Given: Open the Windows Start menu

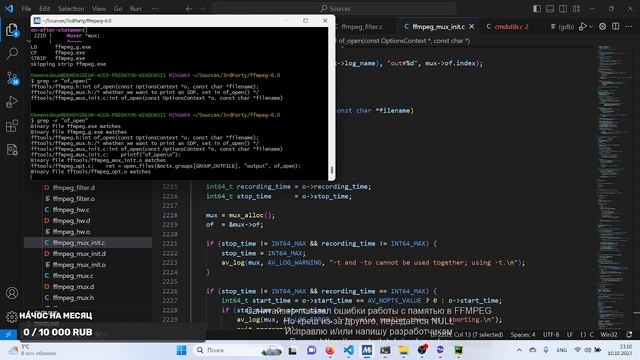Looking at the screenshot, I should (181, 350).
